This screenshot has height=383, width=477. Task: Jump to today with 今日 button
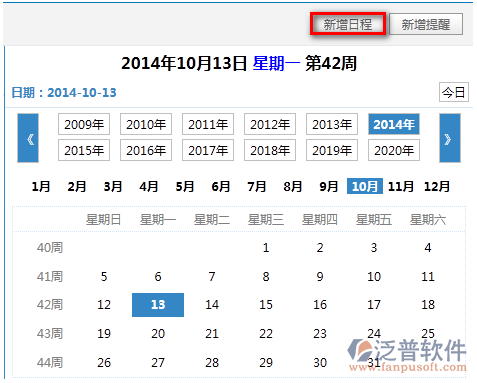click(x=454, y=92)
